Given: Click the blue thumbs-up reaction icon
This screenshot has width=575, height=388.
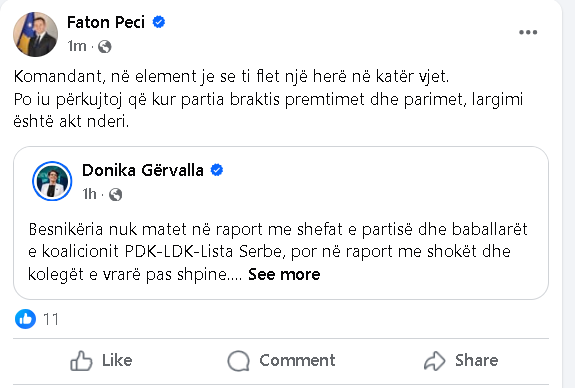Looking at the screenshot, I should (25, 319).
